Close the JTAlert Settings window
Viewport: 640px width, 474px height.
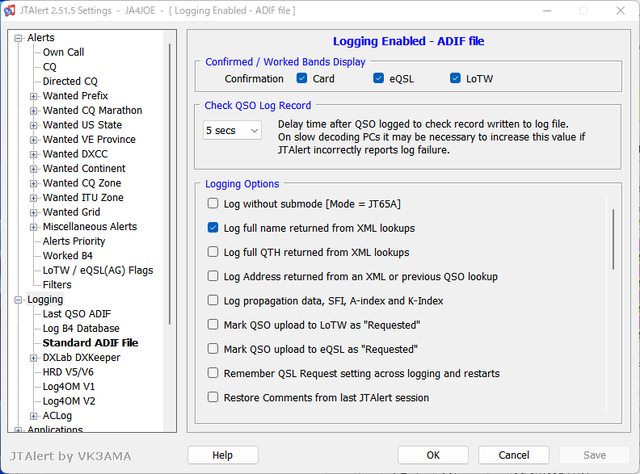[620, 11]
